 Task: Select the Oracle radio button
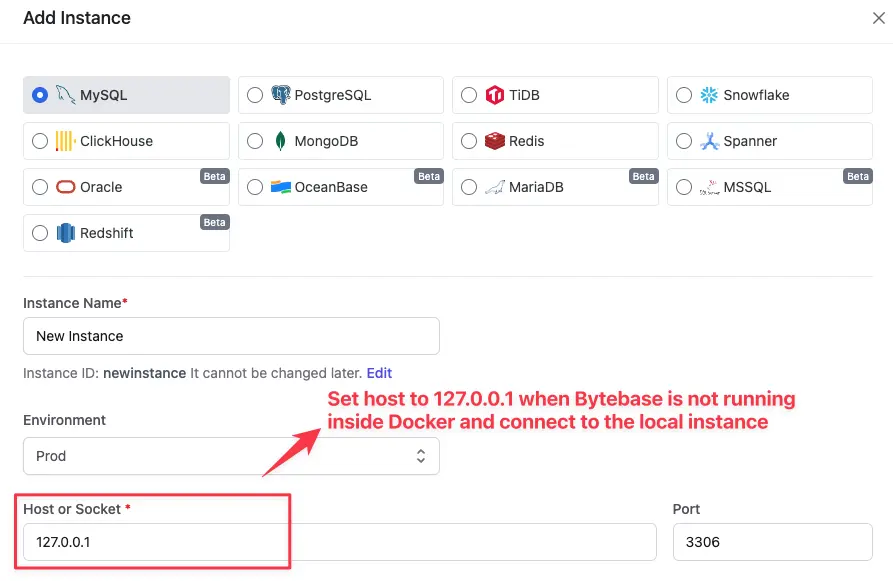coord(40,187)
